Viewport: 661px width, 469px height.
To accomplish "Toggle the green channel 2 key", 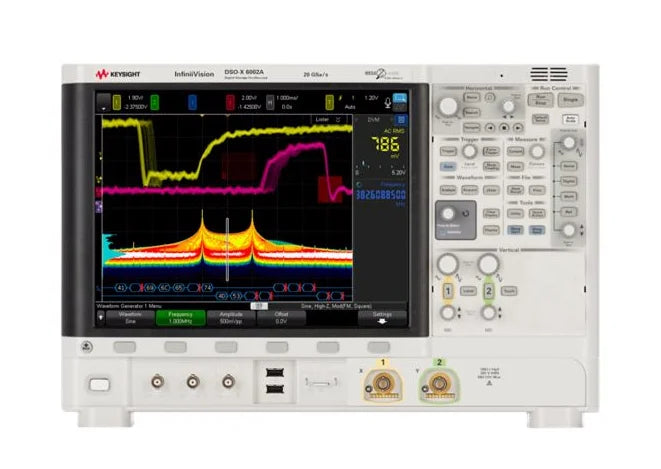I will pos(489,291).
